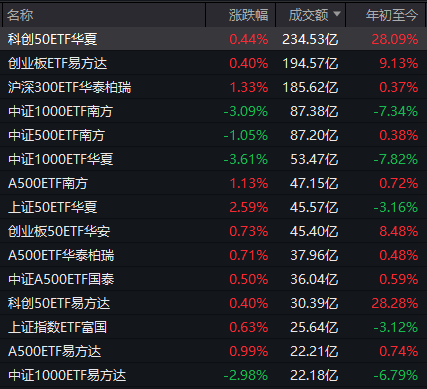Screen dimensions: 427x389
Task: Click the 45.57亿 turnover value
Action: [314, 207]
